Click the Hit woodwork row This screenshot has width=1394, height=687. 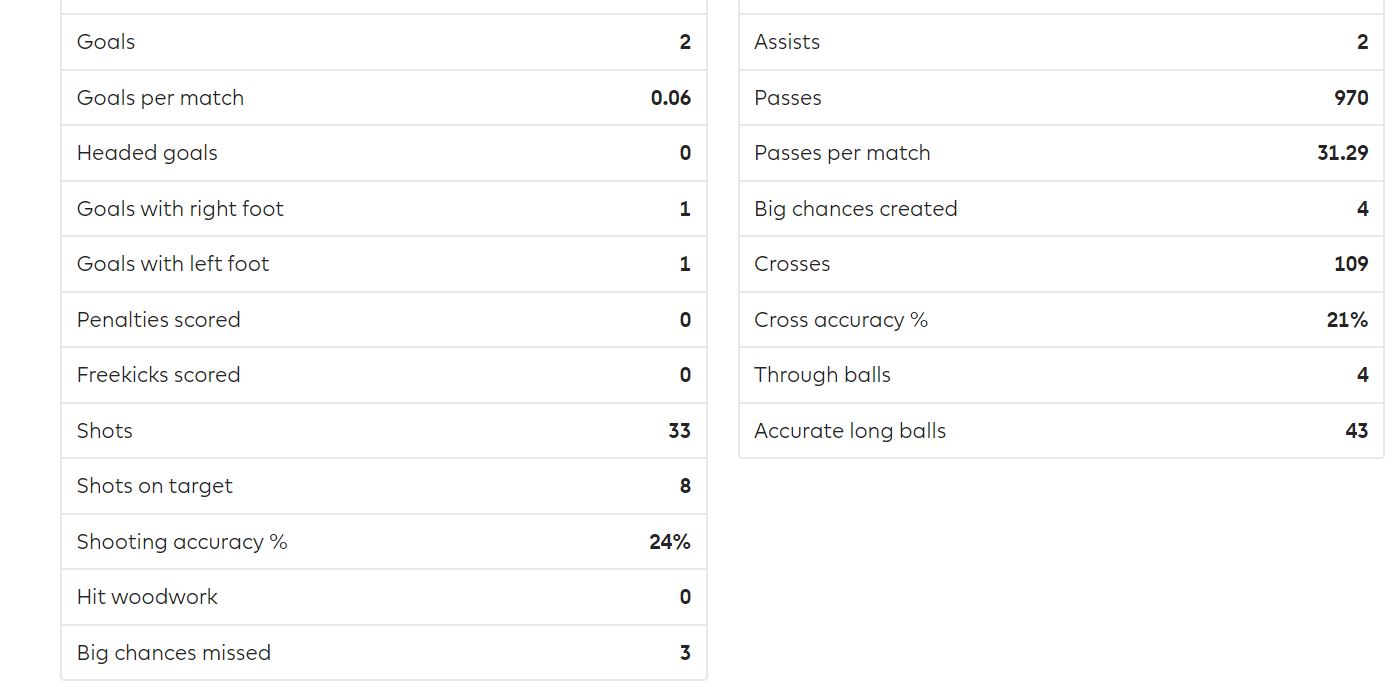coord(384,597)
